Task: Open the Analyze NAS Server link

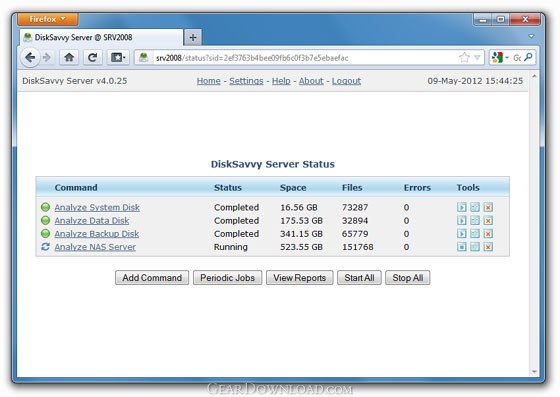Action: (95, 247)
